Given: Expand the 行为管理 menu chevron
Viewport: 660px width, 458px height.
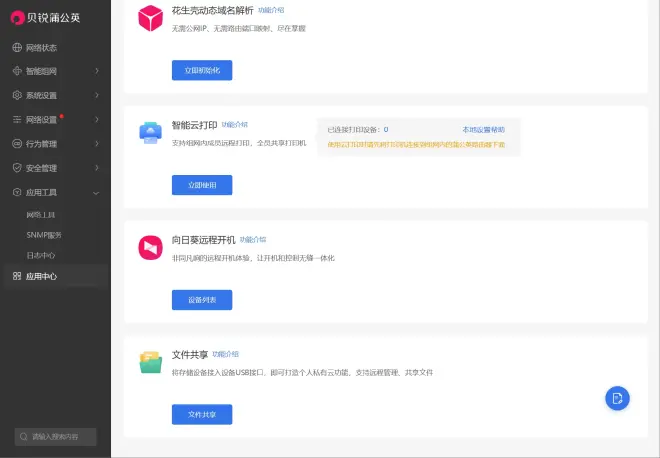Looking at the screenshot, I should [x=96, y=143].
